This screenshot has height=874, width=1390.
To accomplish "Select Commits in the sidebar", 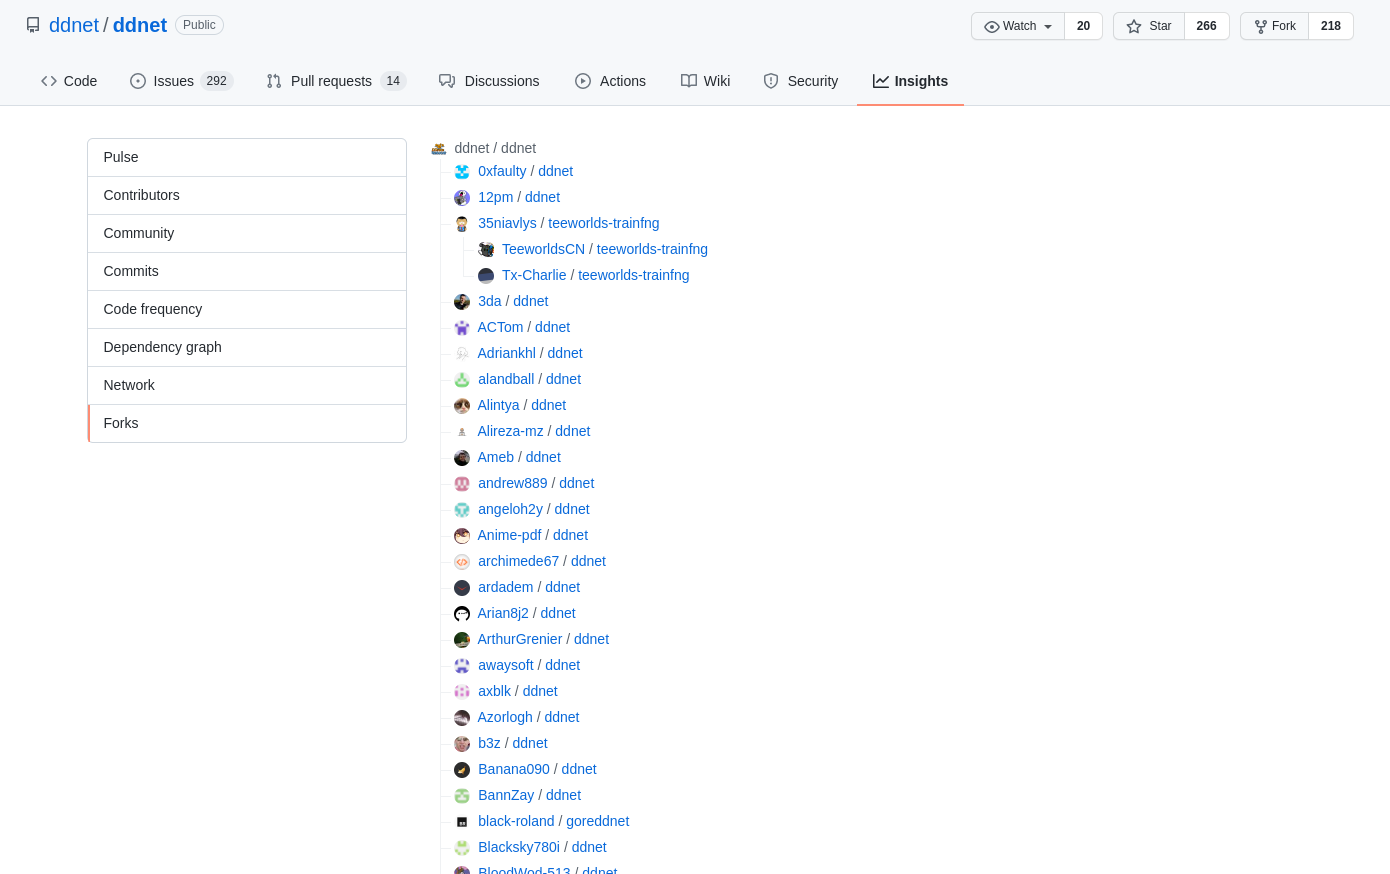I will pyautogui.click(x=247, y=272).
